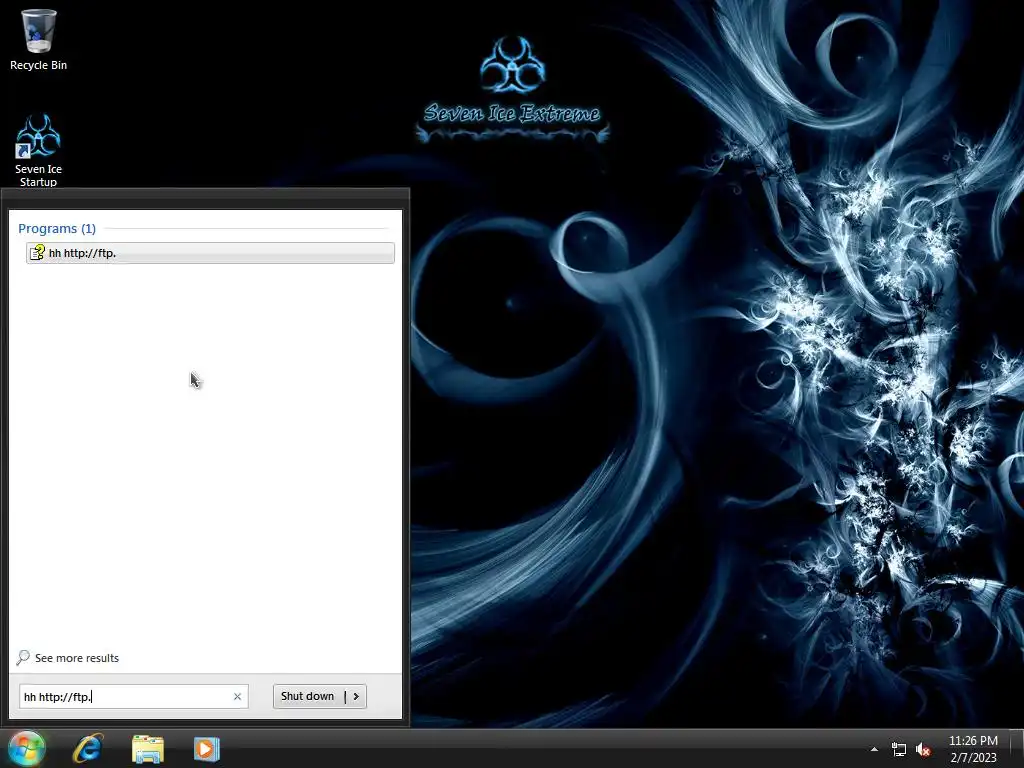Click the Windows Start orb

click(x=26, y=748)
